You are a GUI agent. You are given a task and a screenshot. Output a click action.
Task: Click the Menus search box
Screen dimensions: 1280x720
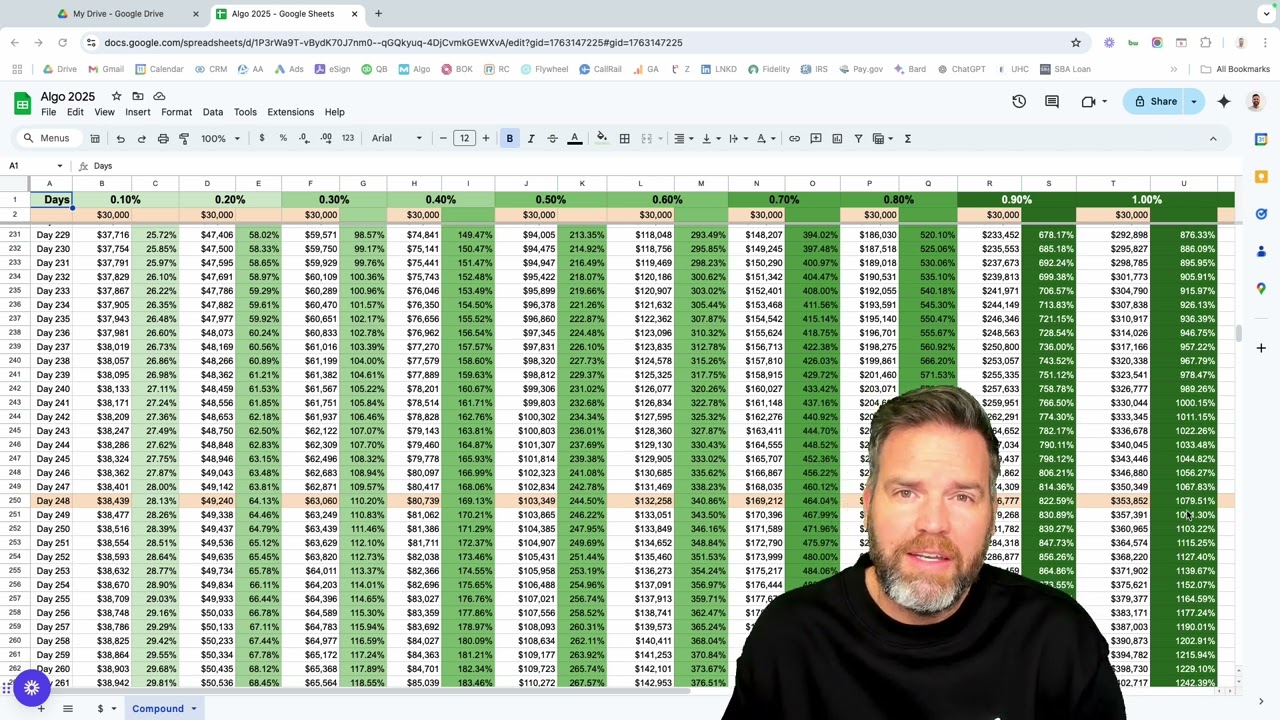[55, 138]
